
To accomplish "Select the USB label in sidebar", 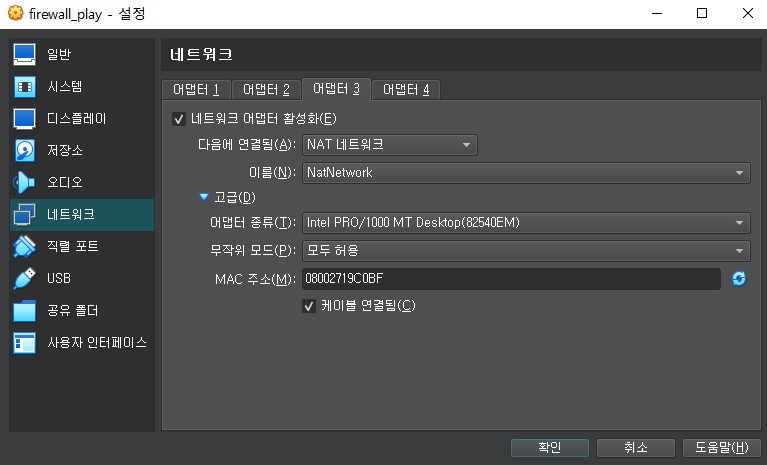I will point(59,278).
